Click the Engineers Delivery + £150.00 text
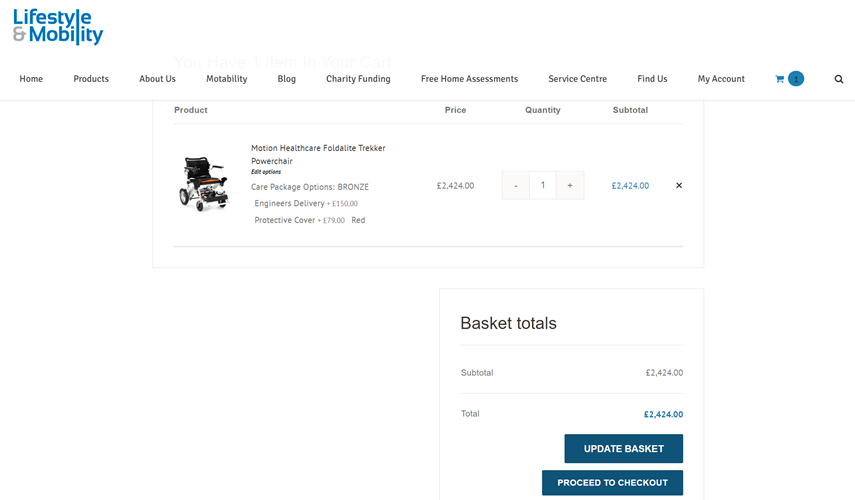 pyautogui.click(x=306, y=203)
